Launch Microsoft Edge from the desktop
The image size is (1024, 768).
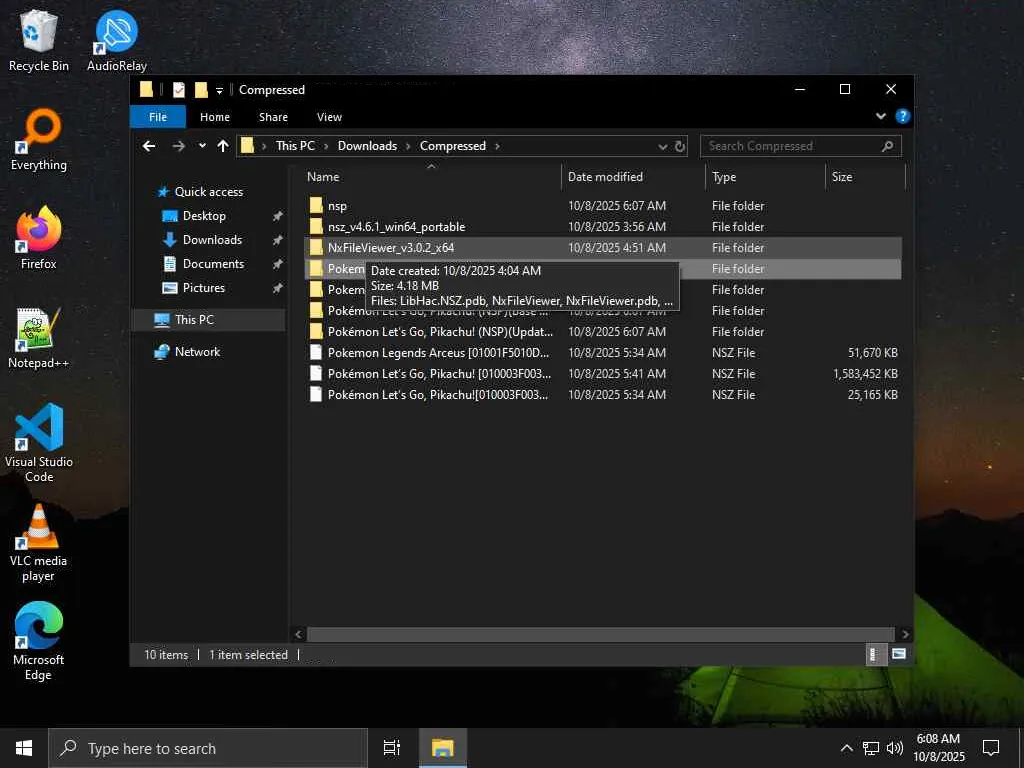[x=39, y=641]
